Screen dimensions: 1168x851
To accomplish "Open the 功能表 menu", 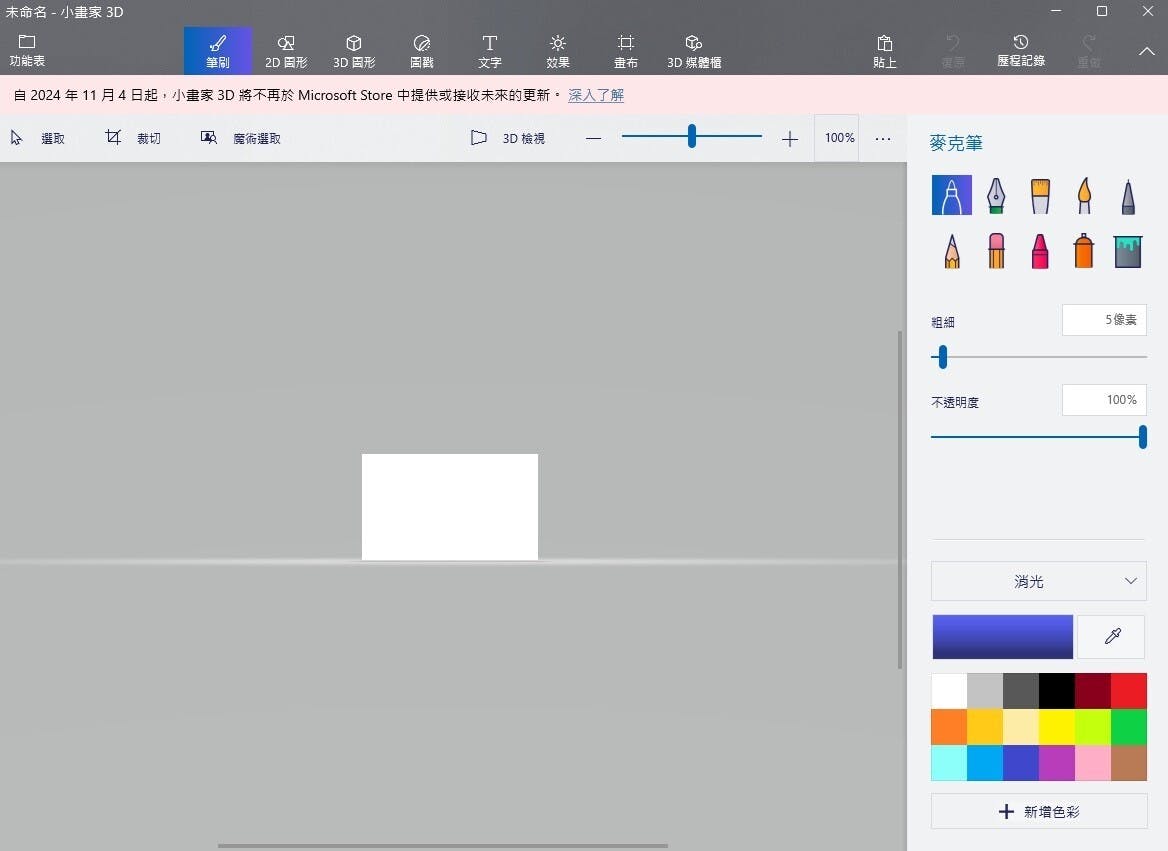I will pyautogui.click(x=27, y=51).
